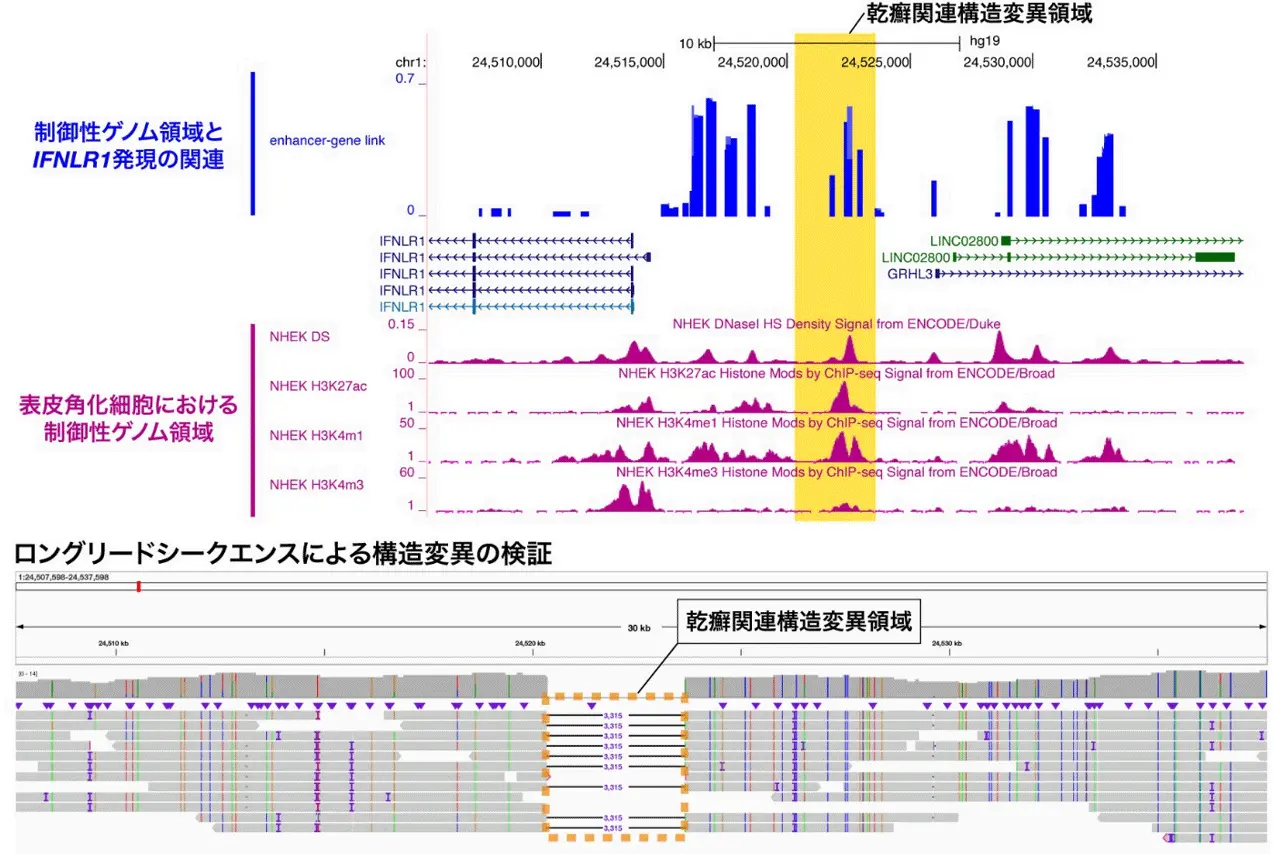The height and width of the screenshot is (854, 1273).
Task: Click the 30 kb span label in the IGV ruler
Action: (x=638, y=628)
